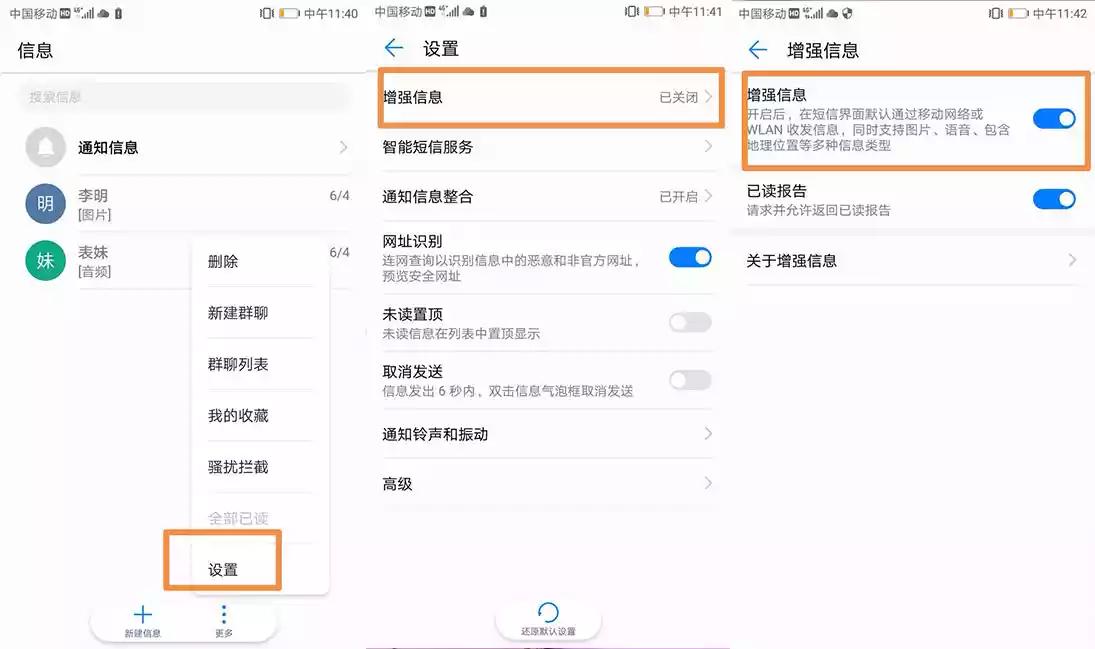
Task: Tap the New Message plus icon
Action: (x=143, y=615)
